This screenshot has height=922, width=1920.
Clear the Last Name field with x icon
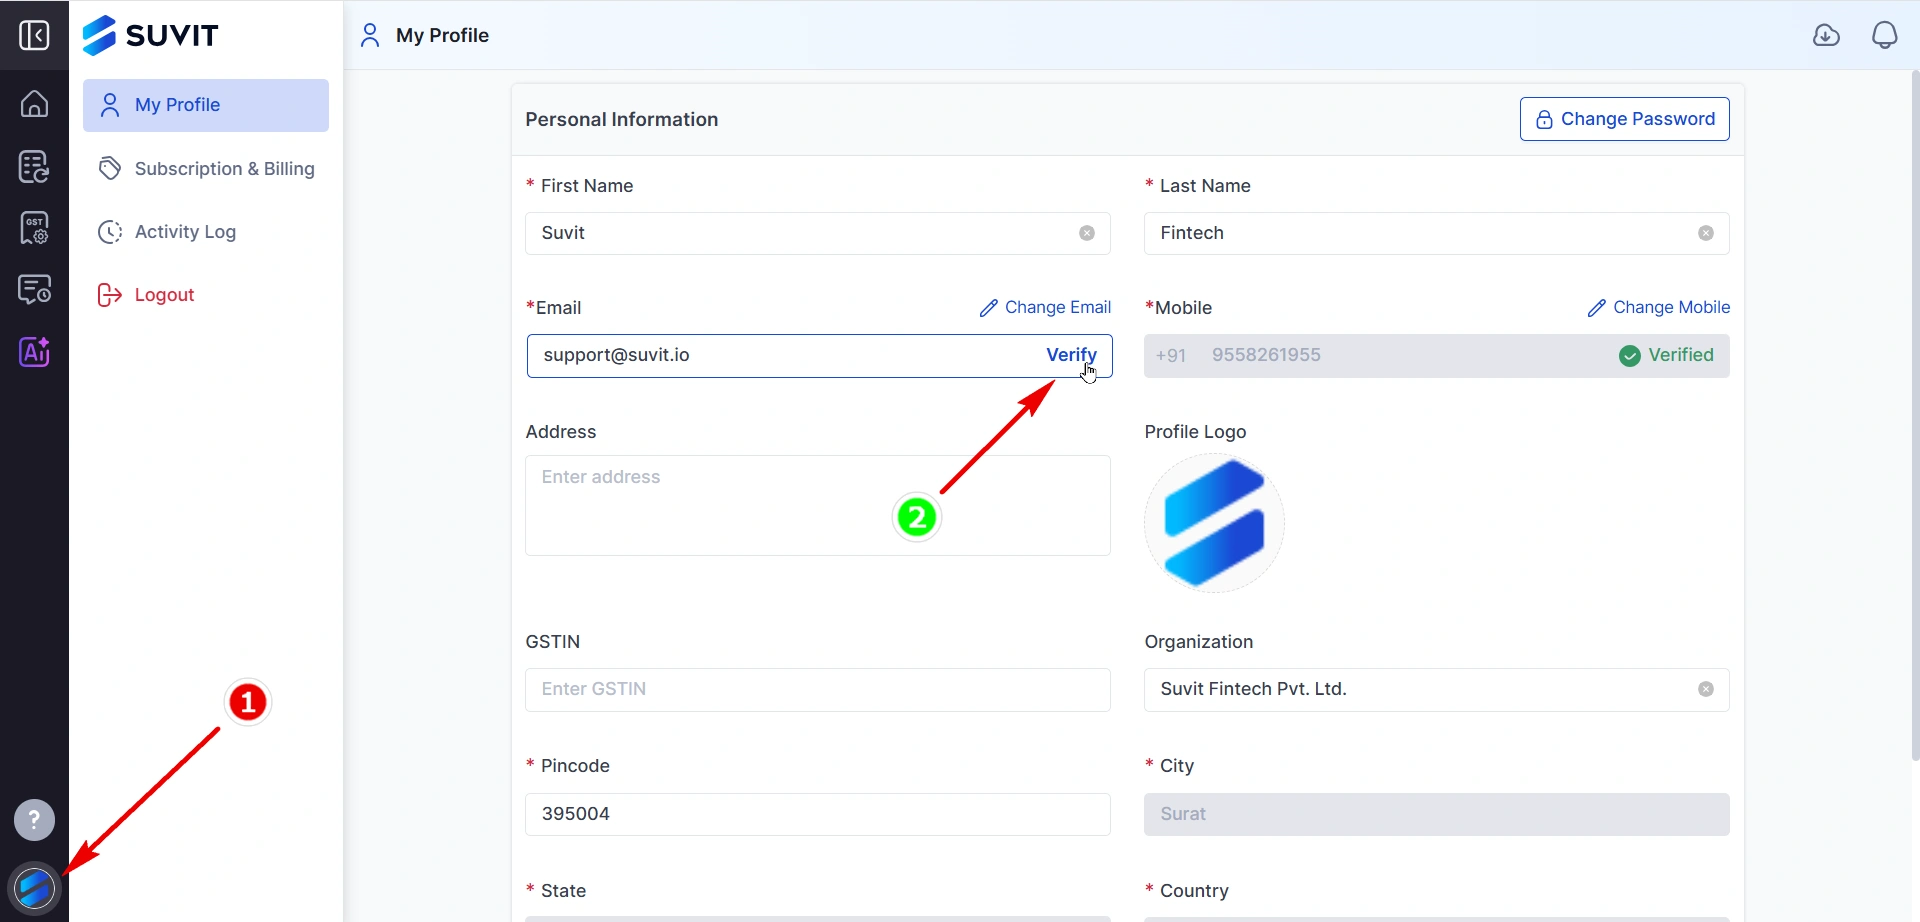[1706, 233]
